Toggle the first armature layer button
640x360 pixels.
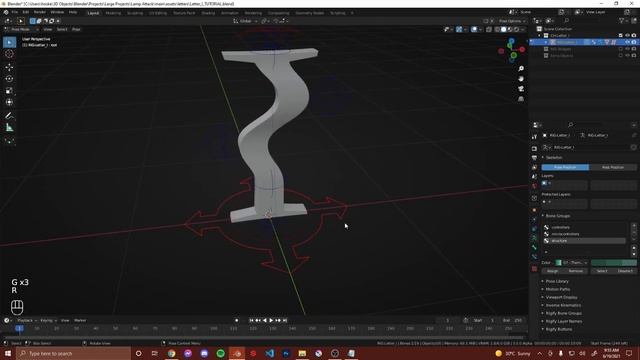click(x=544, y=183)
